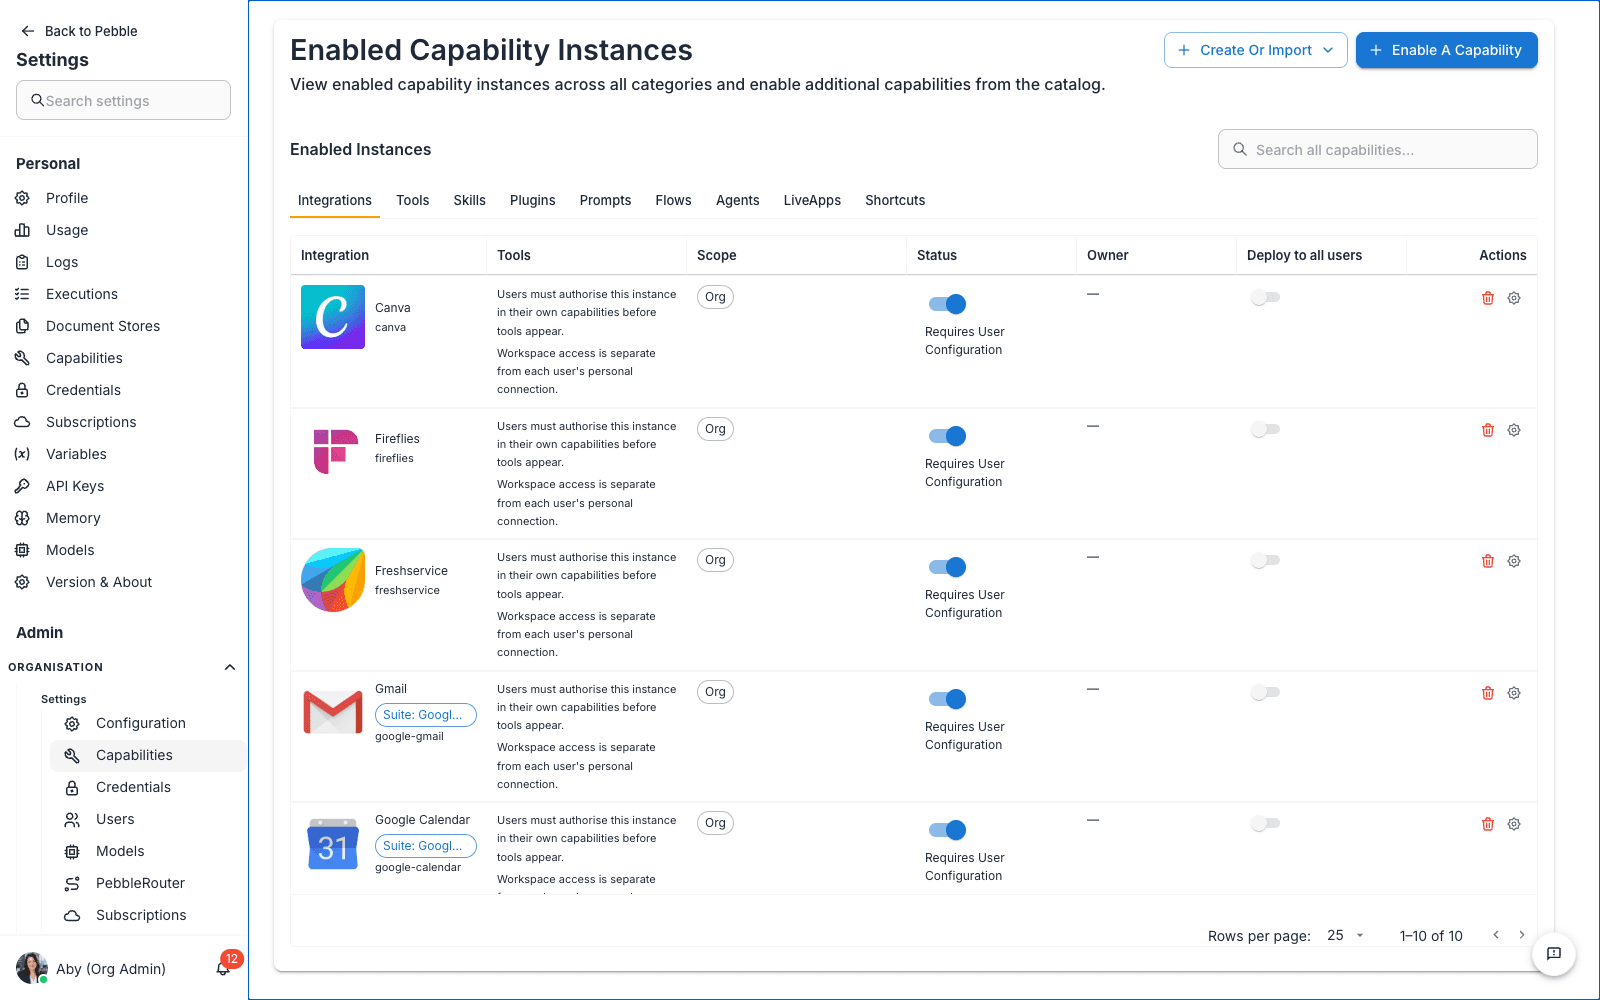Enable Deploy to all users for Canva
Viewport: 1600px width, 1000px height.
[1265, 297]
